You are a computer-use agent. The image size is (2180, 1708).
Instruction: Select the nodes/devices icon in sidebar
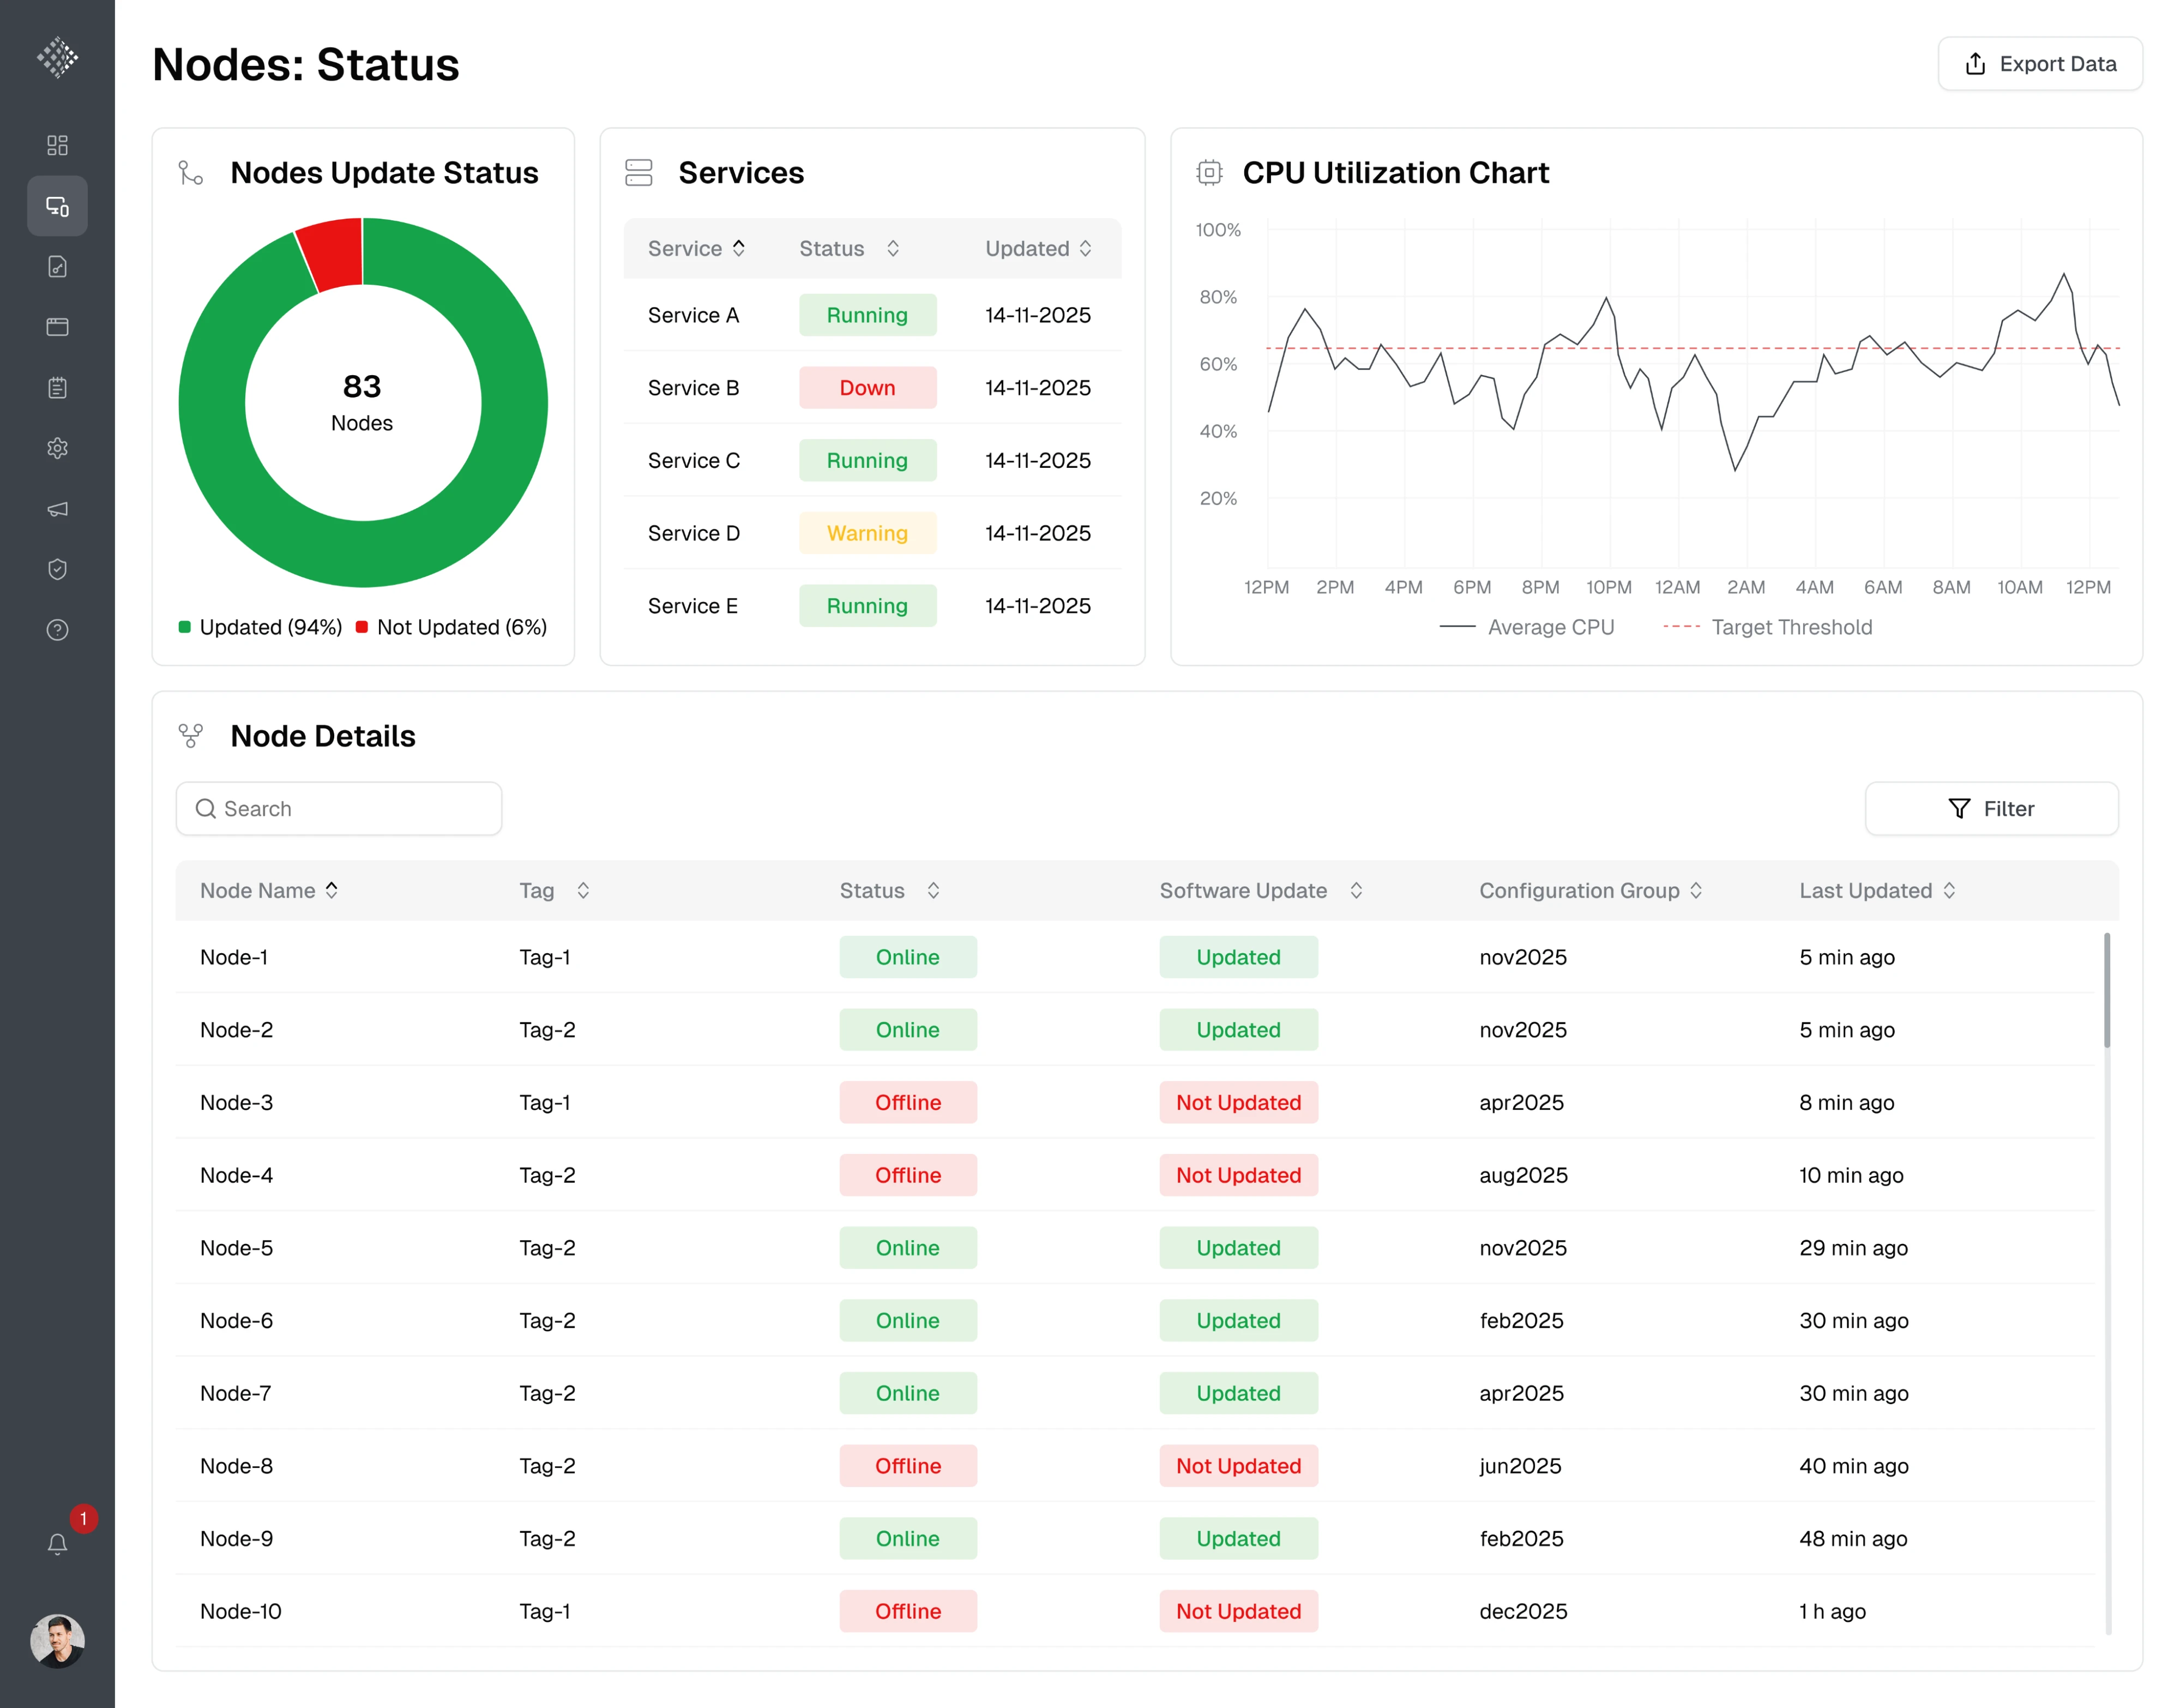click(57, 206)
